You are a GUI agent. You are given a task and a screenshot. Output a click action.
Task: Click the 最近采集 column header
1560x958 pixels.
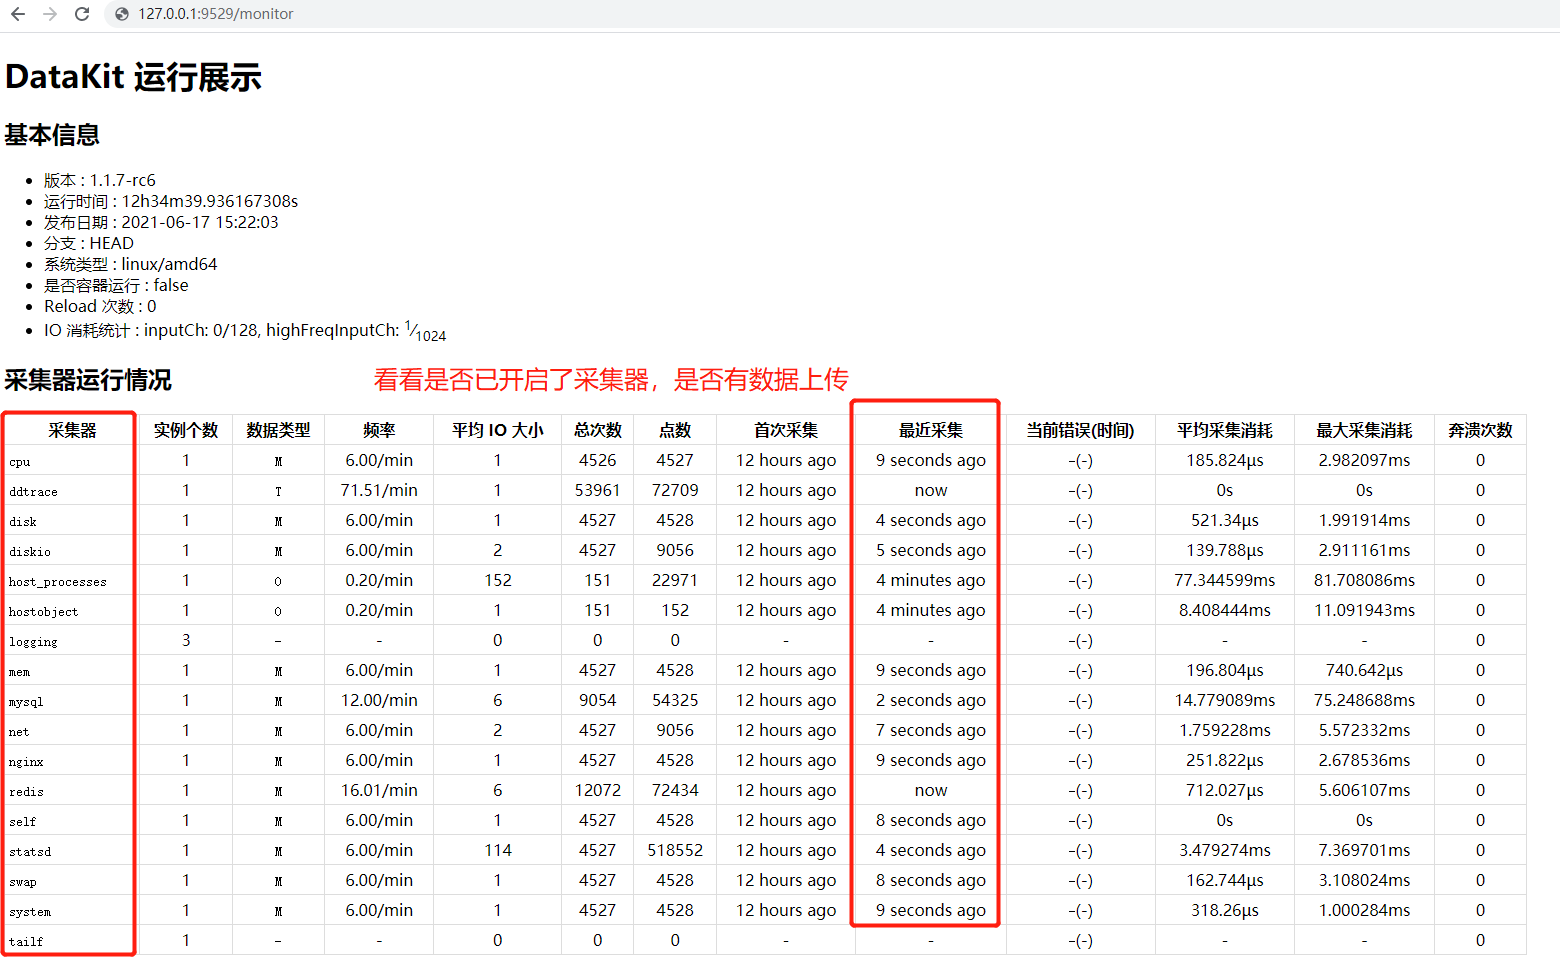[931, 430]
